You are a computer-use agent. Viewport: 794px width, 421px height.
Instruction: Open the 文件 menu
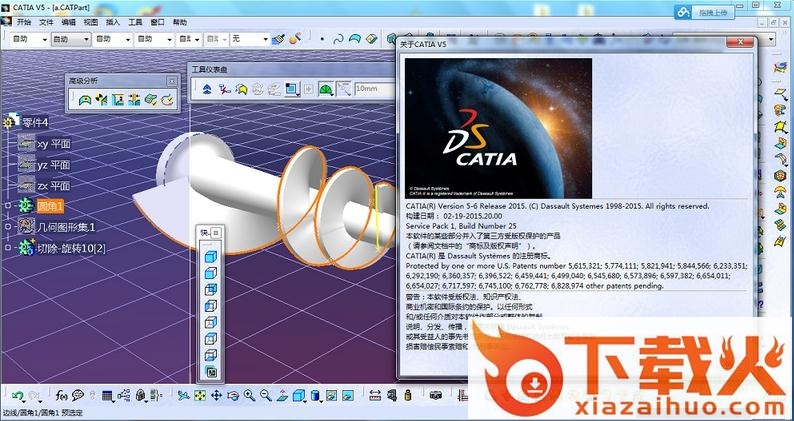click(x=46, y=22)
